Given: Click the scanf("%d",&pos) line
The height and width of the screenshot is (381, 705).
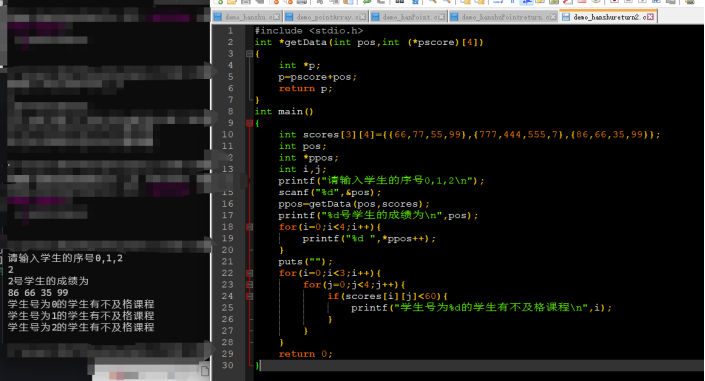Looking at the screenshot, I should [x=330, y=193].
